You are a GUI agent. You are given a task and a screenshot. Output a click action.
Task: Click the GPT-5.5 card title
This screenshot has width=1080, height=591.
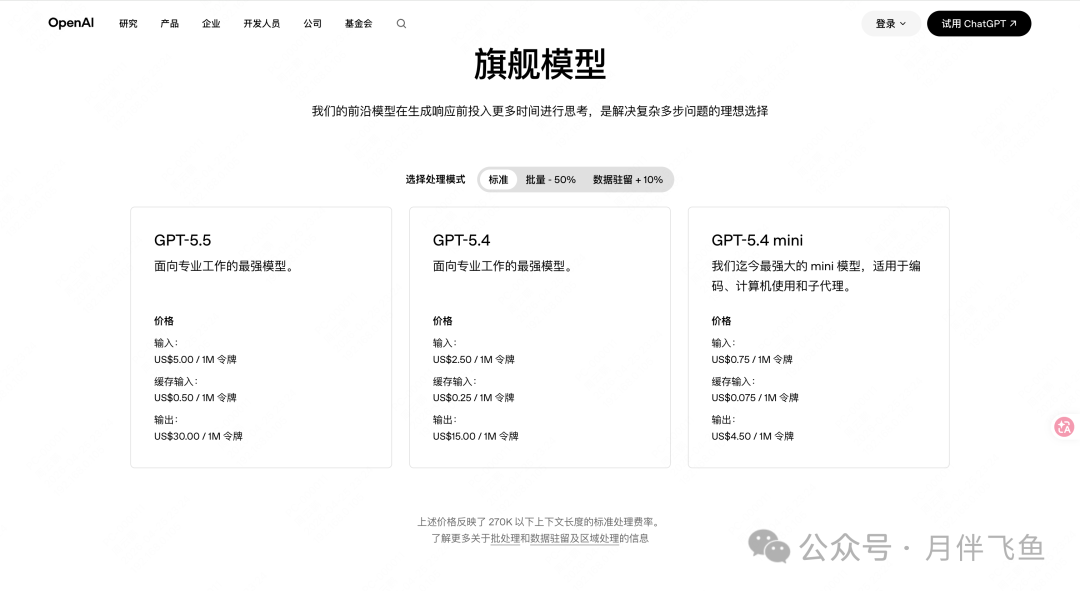[x=183, y=240]
